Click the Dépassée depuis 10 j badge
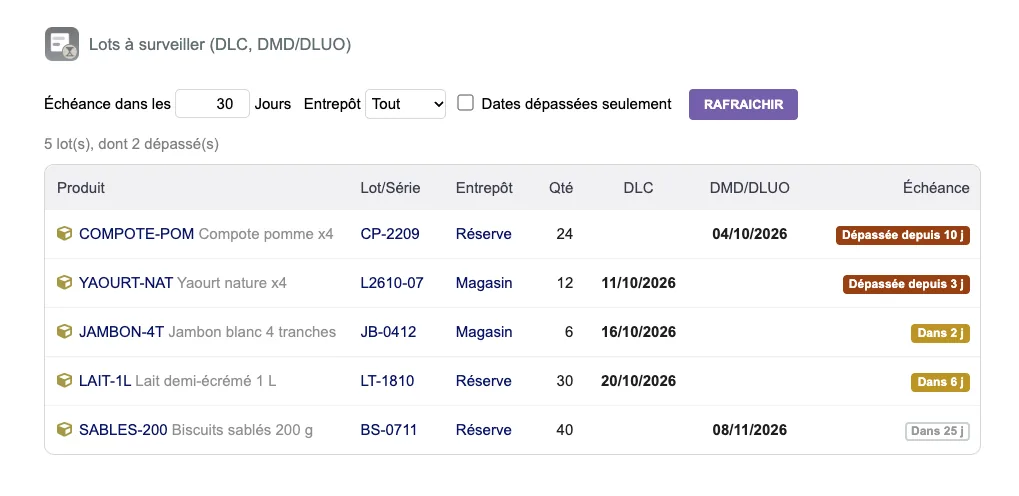 pos(903,235)
